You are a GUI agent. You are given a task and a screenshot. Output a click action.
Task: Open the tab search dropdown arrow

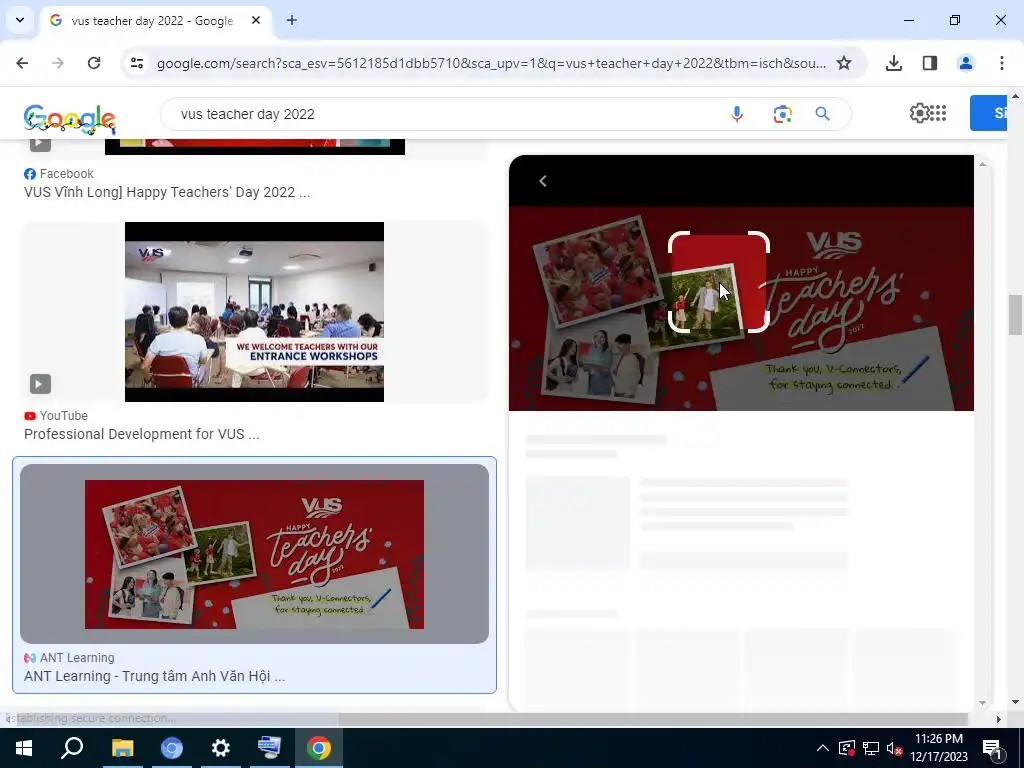point(20,20)
